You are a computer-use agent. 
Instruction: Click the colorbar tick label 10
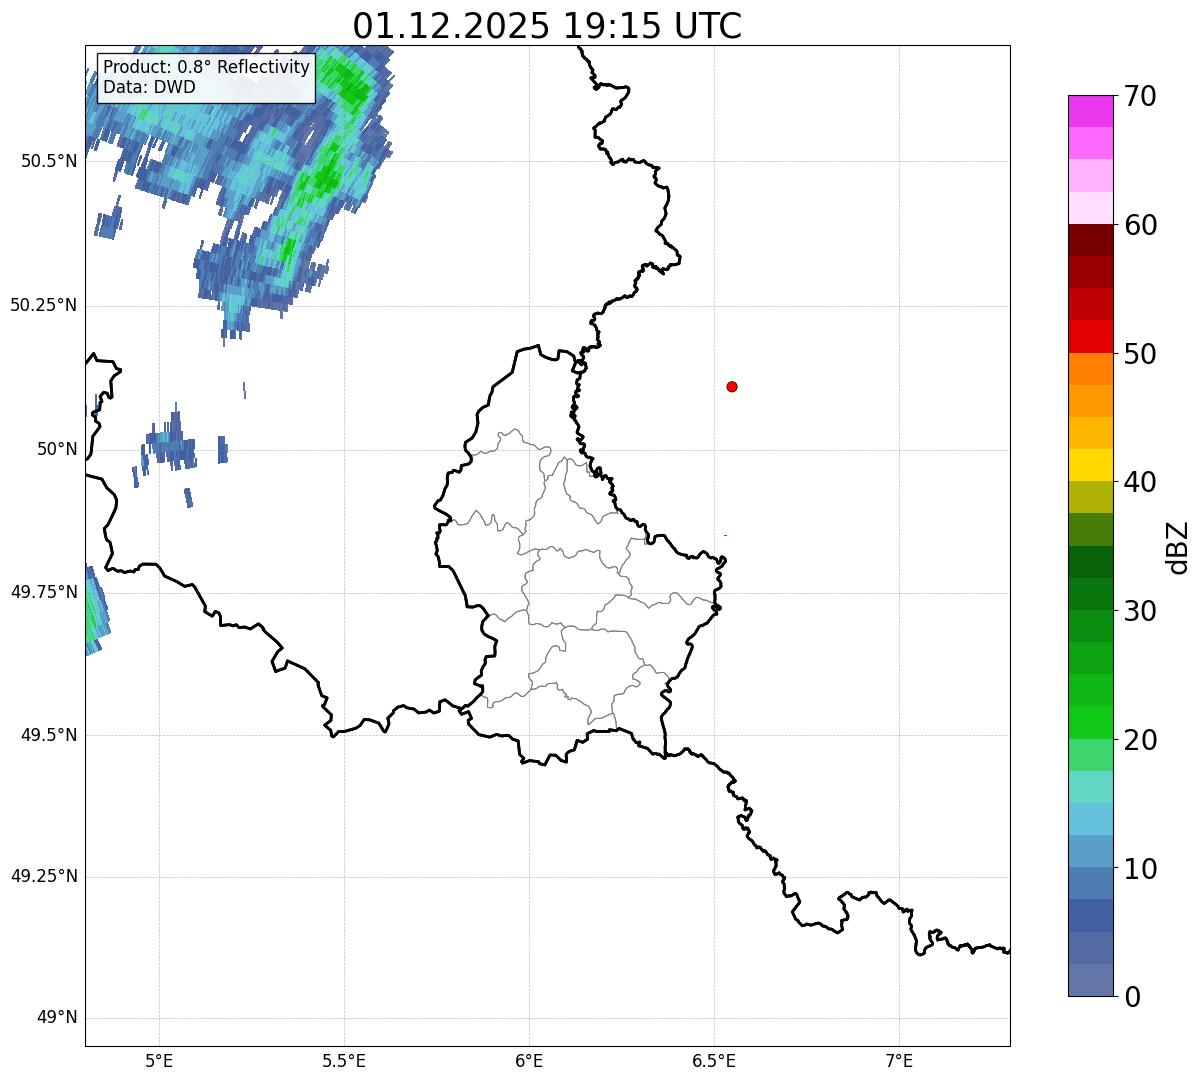[1140, 869]
